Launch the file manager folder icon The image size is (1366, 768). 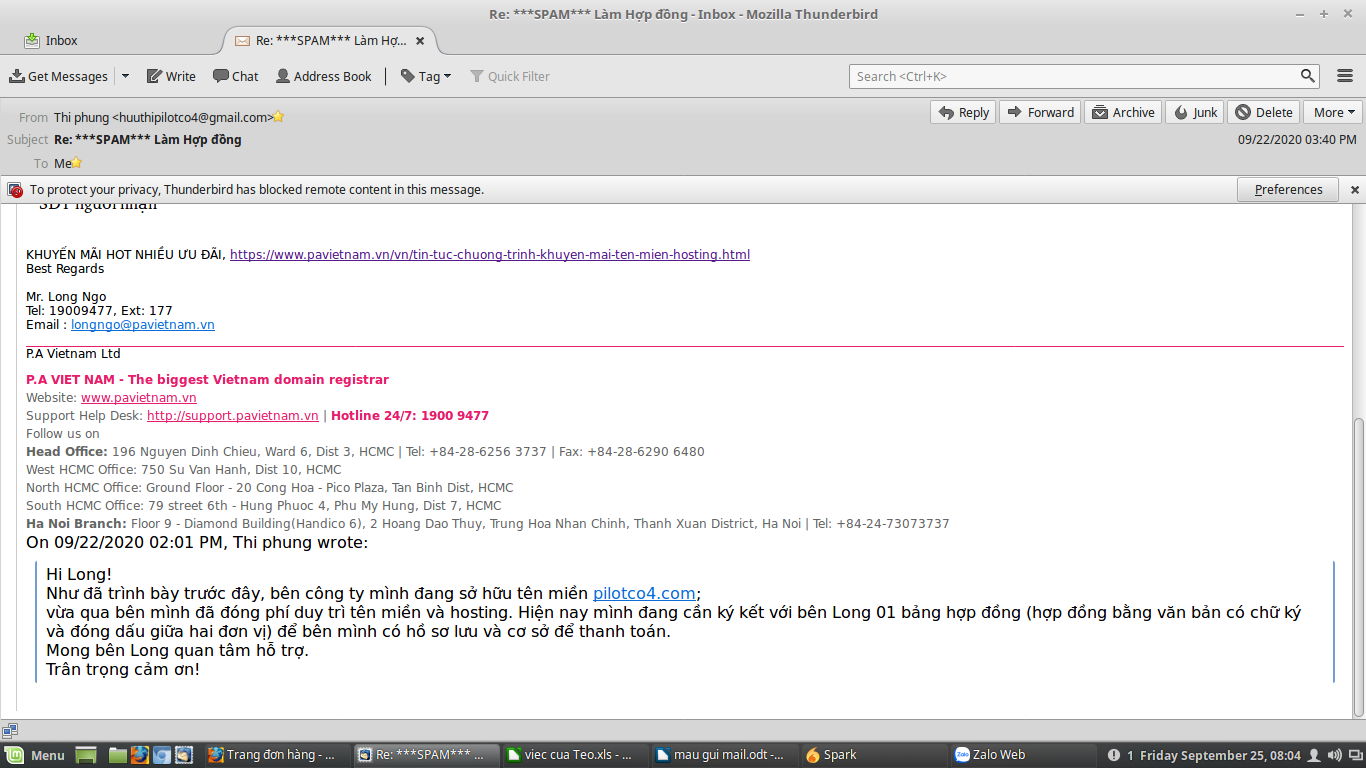click(x=118, y=755)
